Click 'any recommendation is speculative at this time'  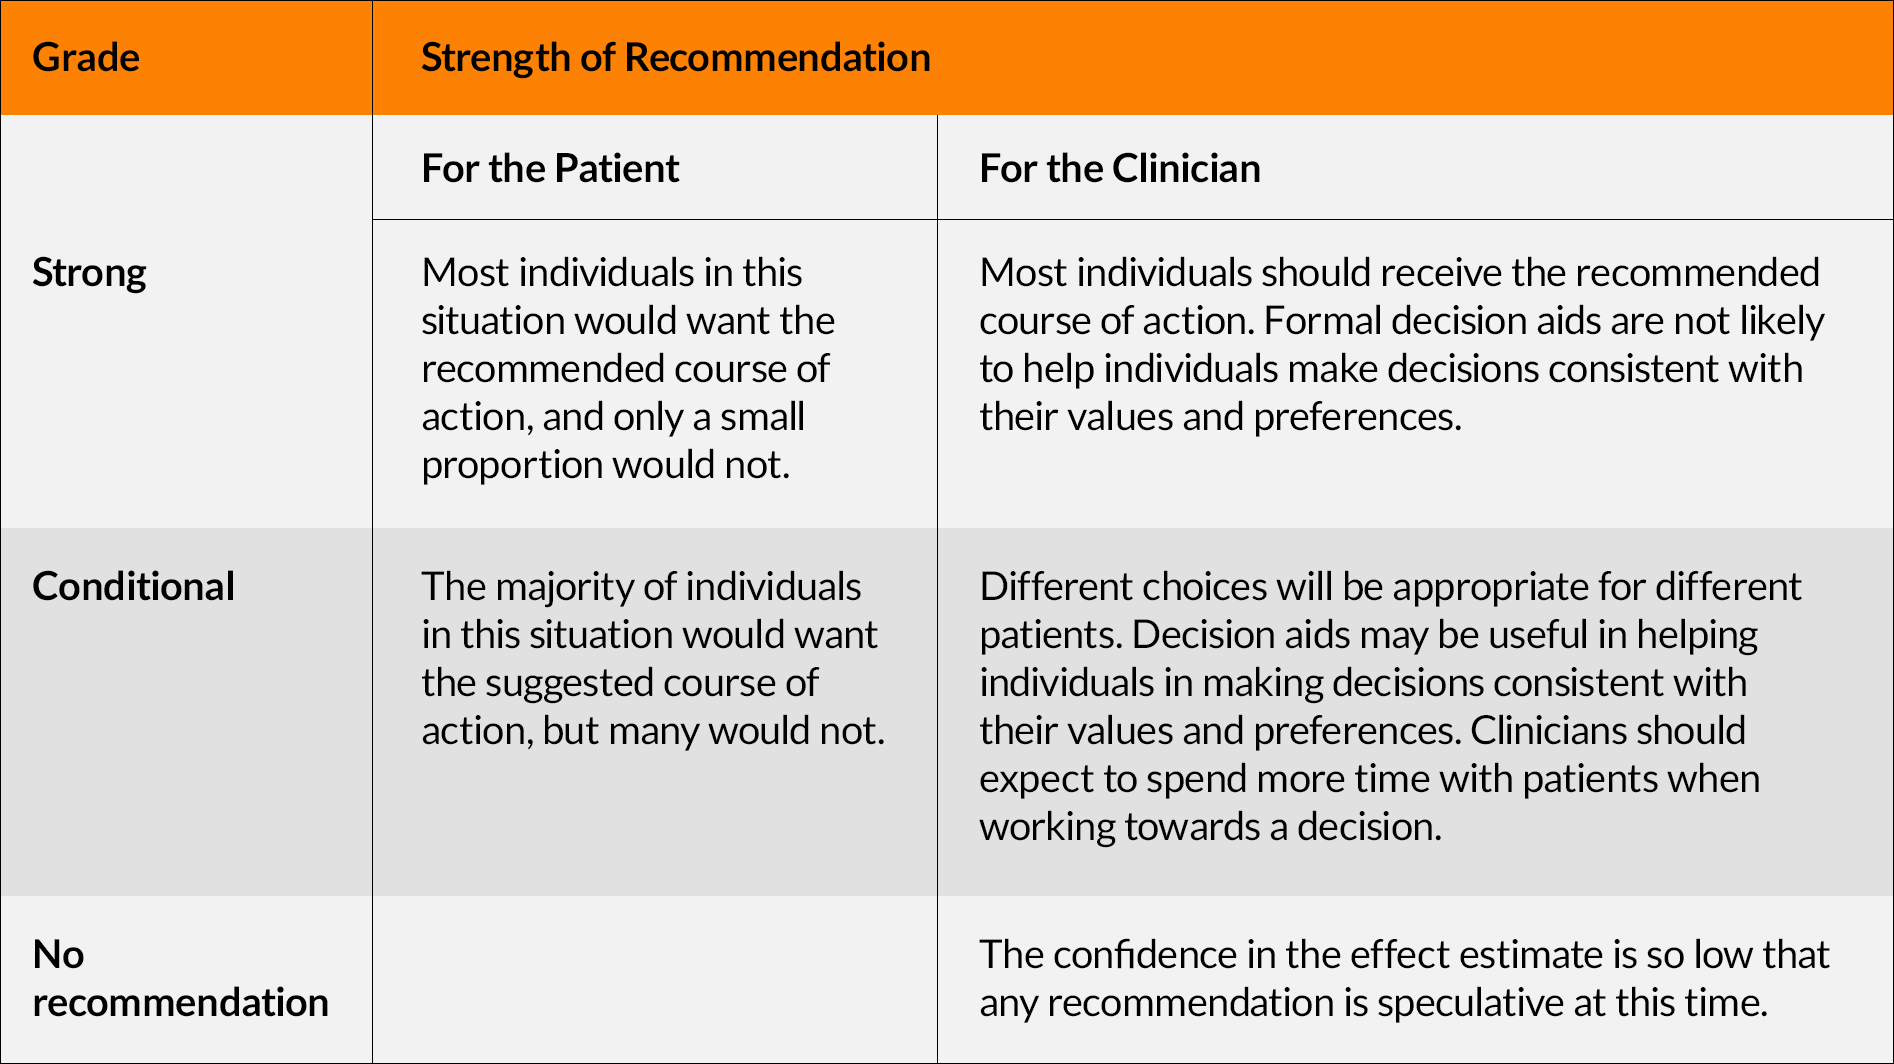(x=1374, y=1002)
